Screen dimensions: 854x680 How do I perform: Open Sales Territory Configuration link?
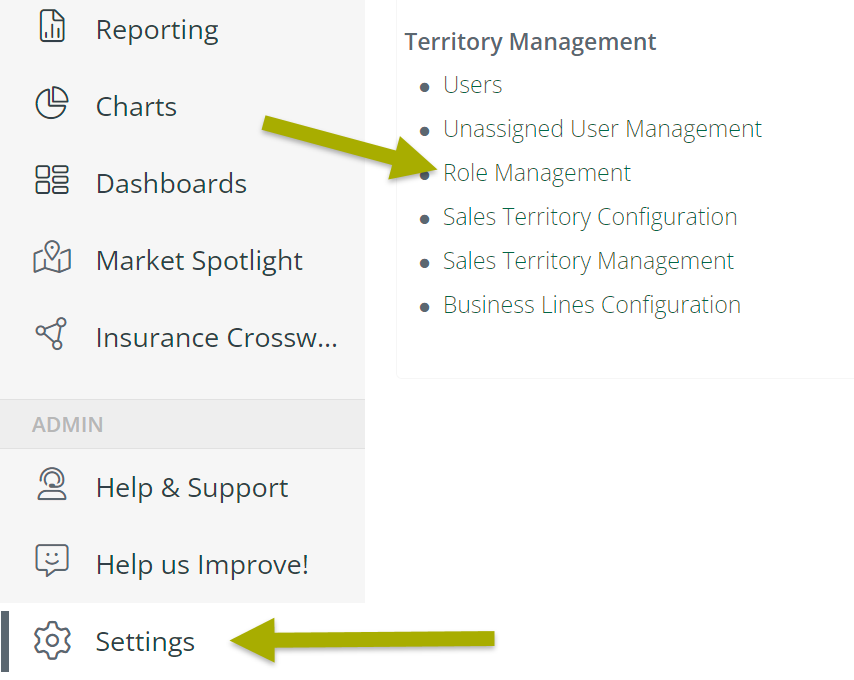point(590,217)
